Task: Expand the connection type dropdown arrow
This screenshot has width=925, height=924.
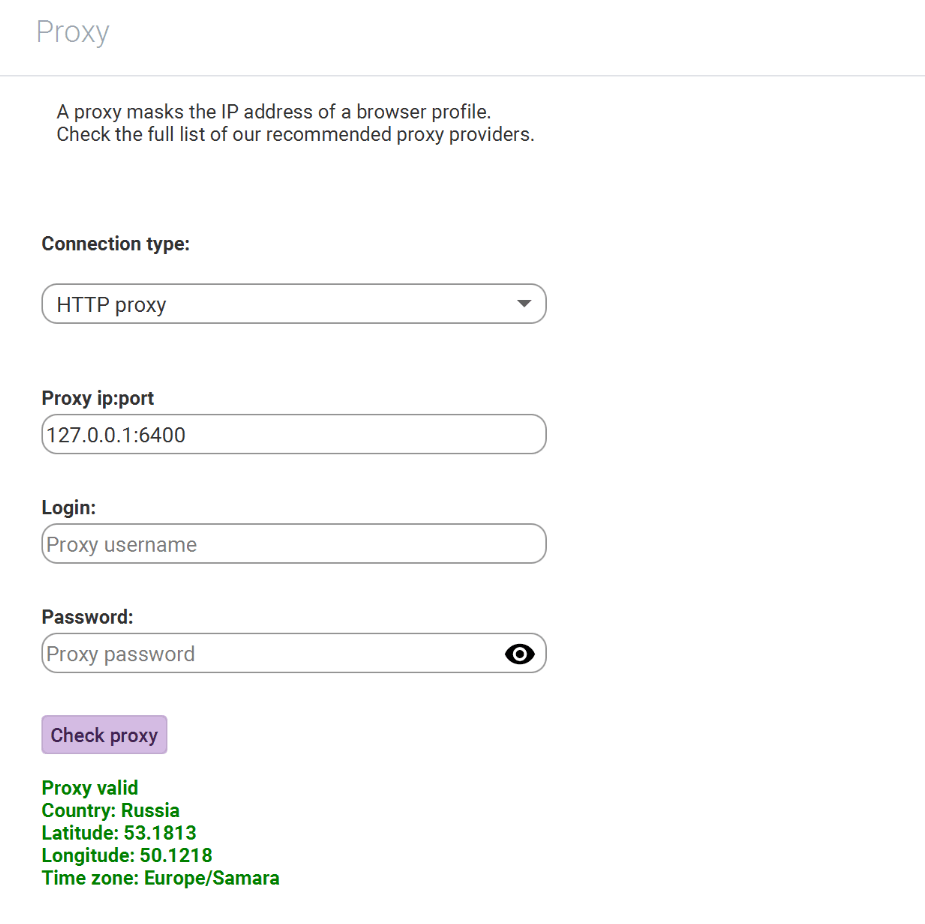Action: pyautogui.click(x=524, y=303)
